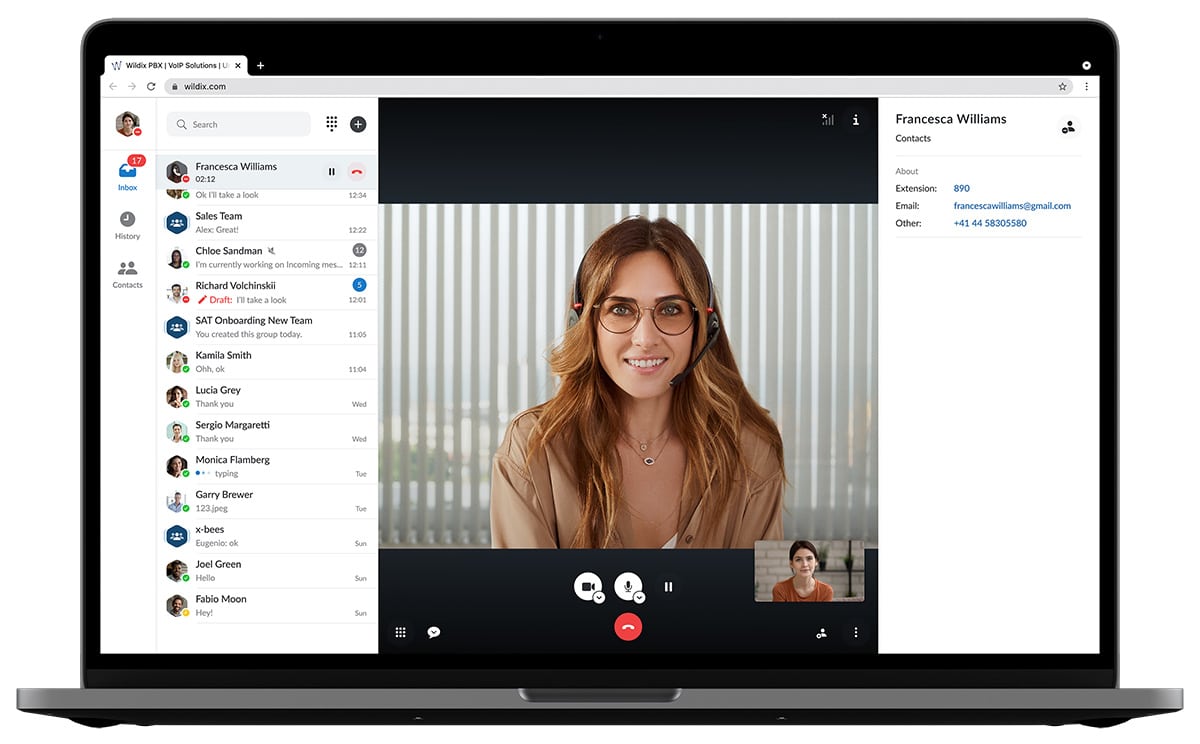Show call signal quality statistics icon
Image resolution: width=1200 pixels, height=744 pixels.
click(x=827, y=119)
